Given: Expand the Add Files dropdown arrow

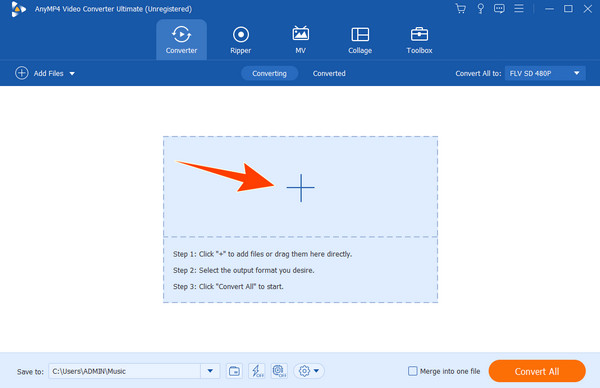Looking at the screenshot, I should point(72,73).
